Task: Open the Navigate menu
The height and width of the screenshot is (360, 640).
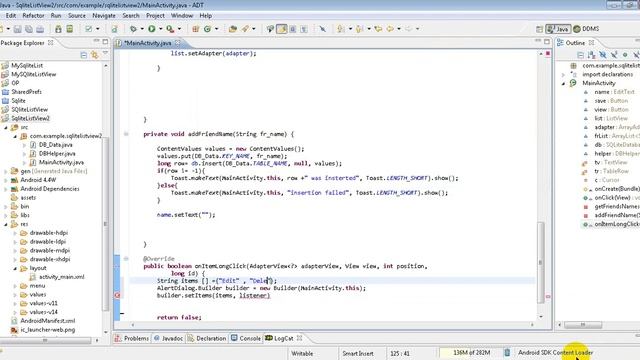Action: pyautogui.click(x=104, y=16)
